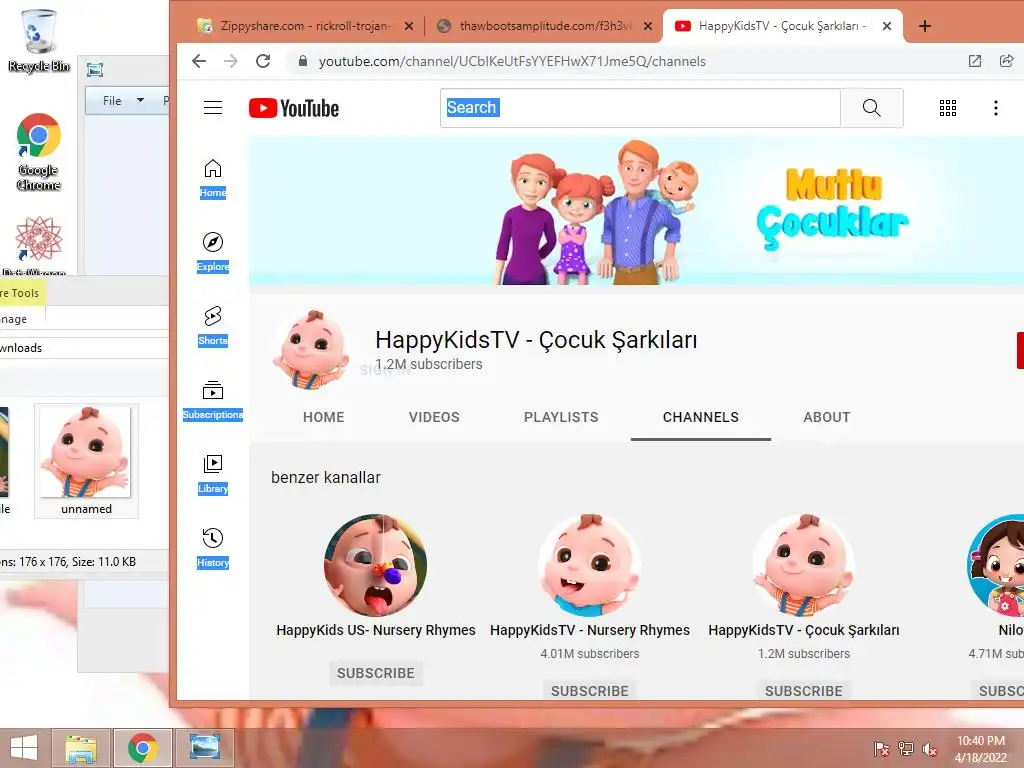
Task: Click the magnifier search button
Action: 872,108
